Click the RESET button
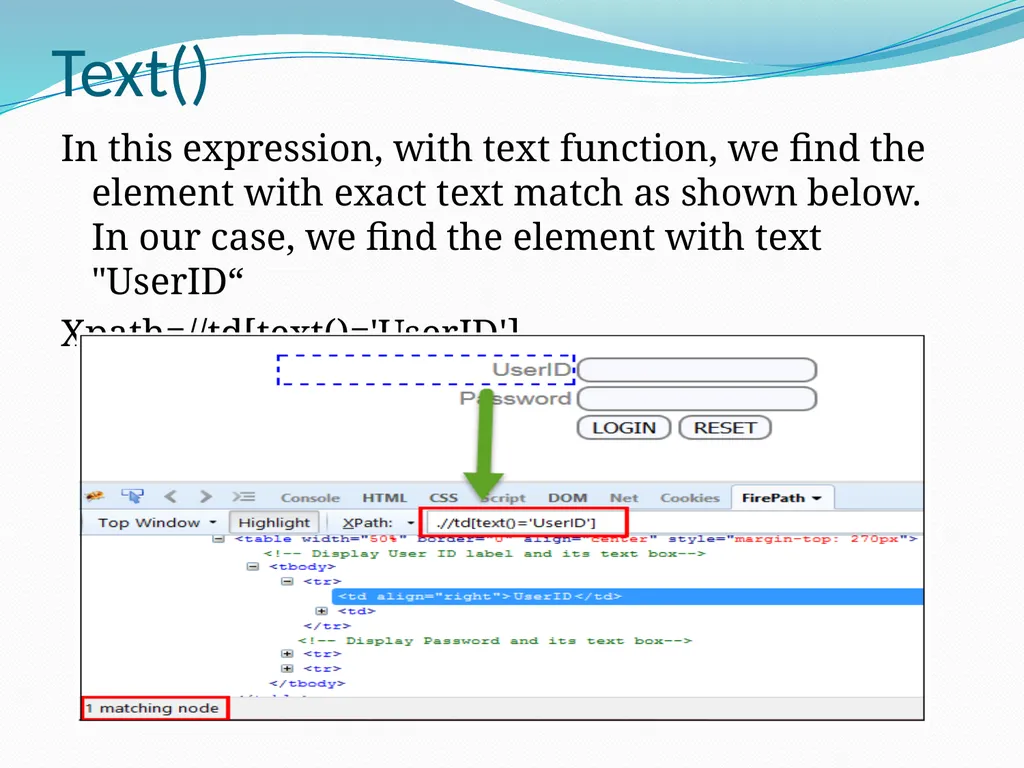This screenshot has height=768, width=1024. click(725, 428)
